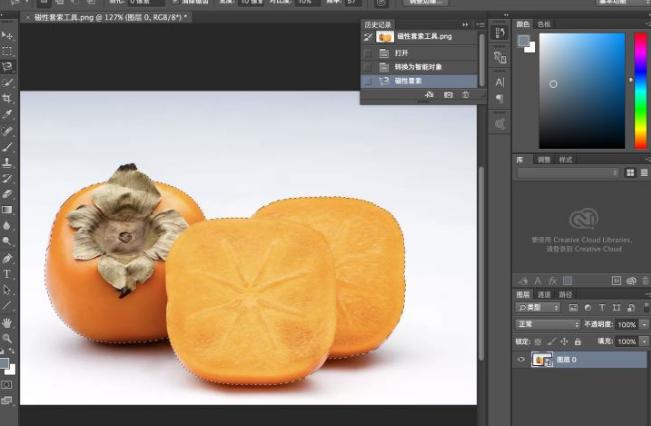Viewport: 651px width, 426px height.
Task: Toggle visibility eye of 图层 0
Action: pyautogui.click(x=521, y=359)
